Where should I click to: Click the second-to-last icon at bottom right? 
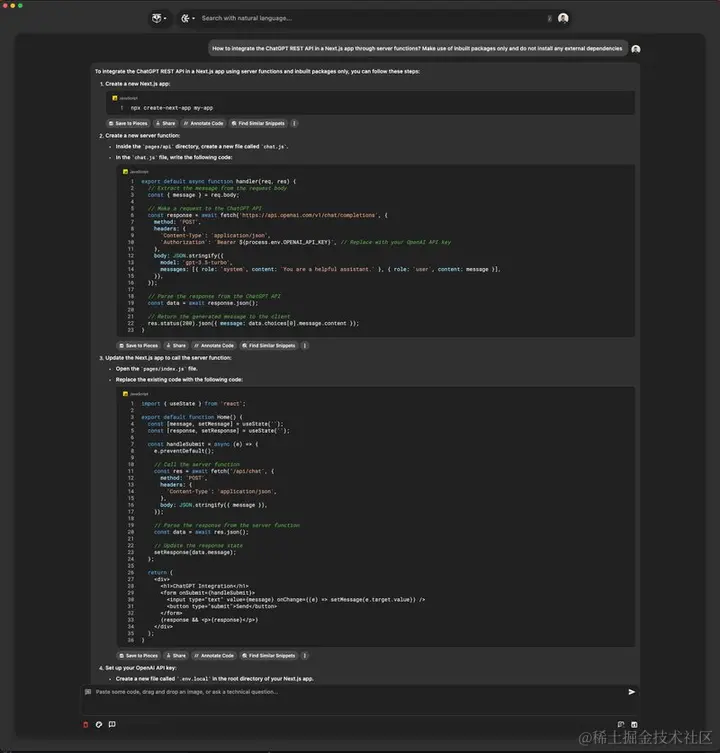pyautogui.click(x=621, y=724)
